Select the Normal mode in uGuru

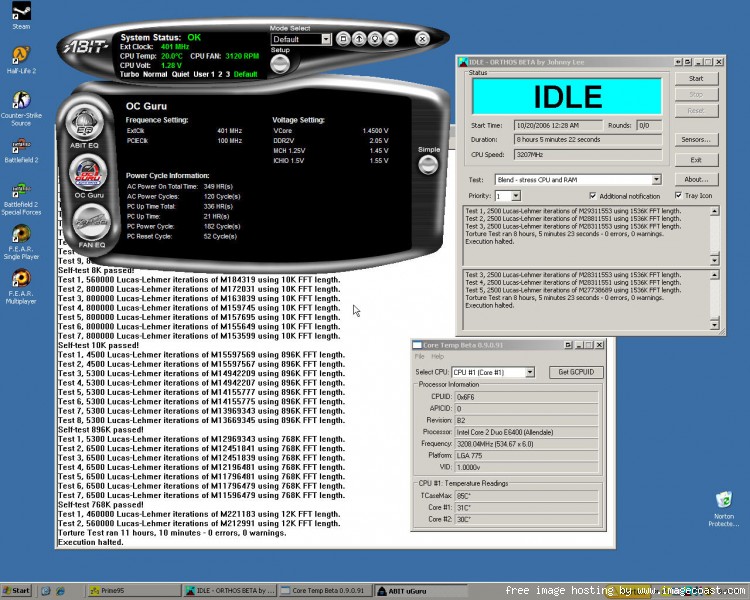[155, 74]
